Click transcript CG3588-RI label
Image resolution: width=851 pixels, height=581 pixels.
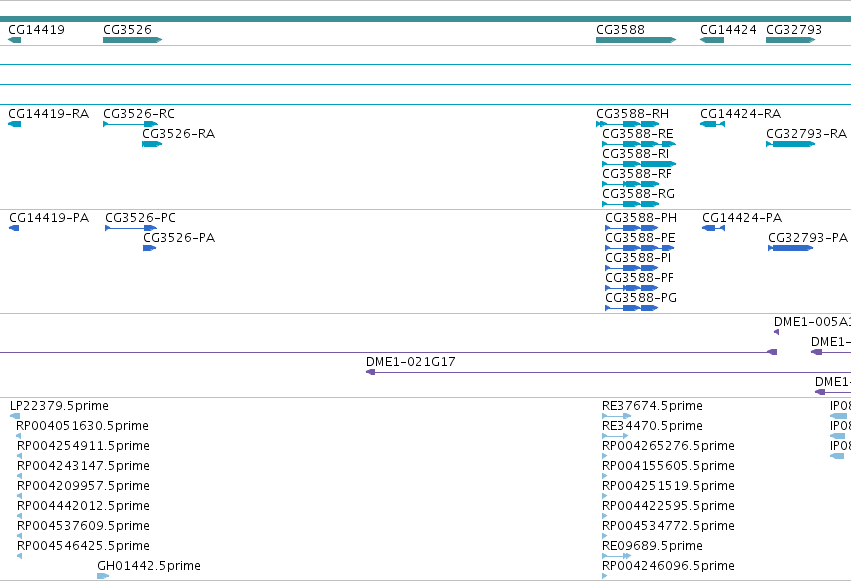(636, 154)
